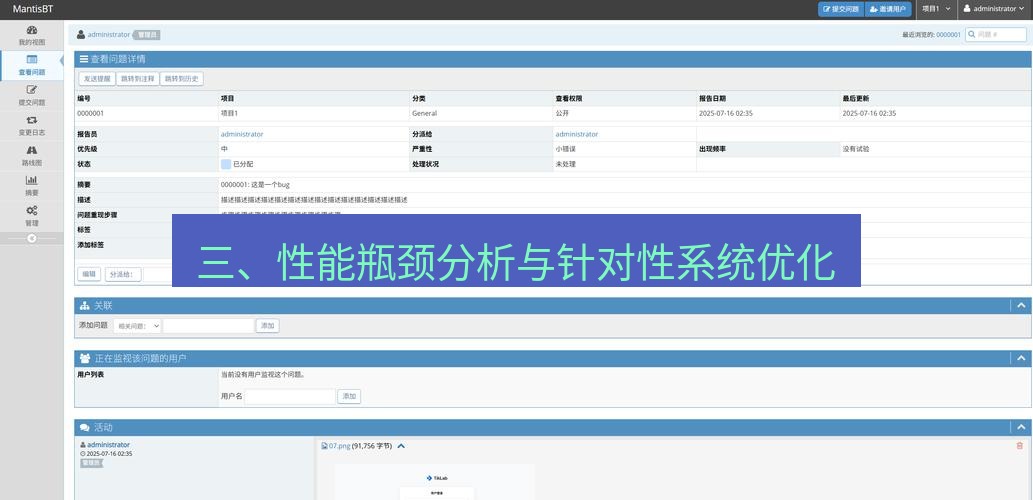Open the 相关问题 relationship type dropdown
Image resolution: width=1033 pixels, height=500 pixels.
click(x=137, y=325)
